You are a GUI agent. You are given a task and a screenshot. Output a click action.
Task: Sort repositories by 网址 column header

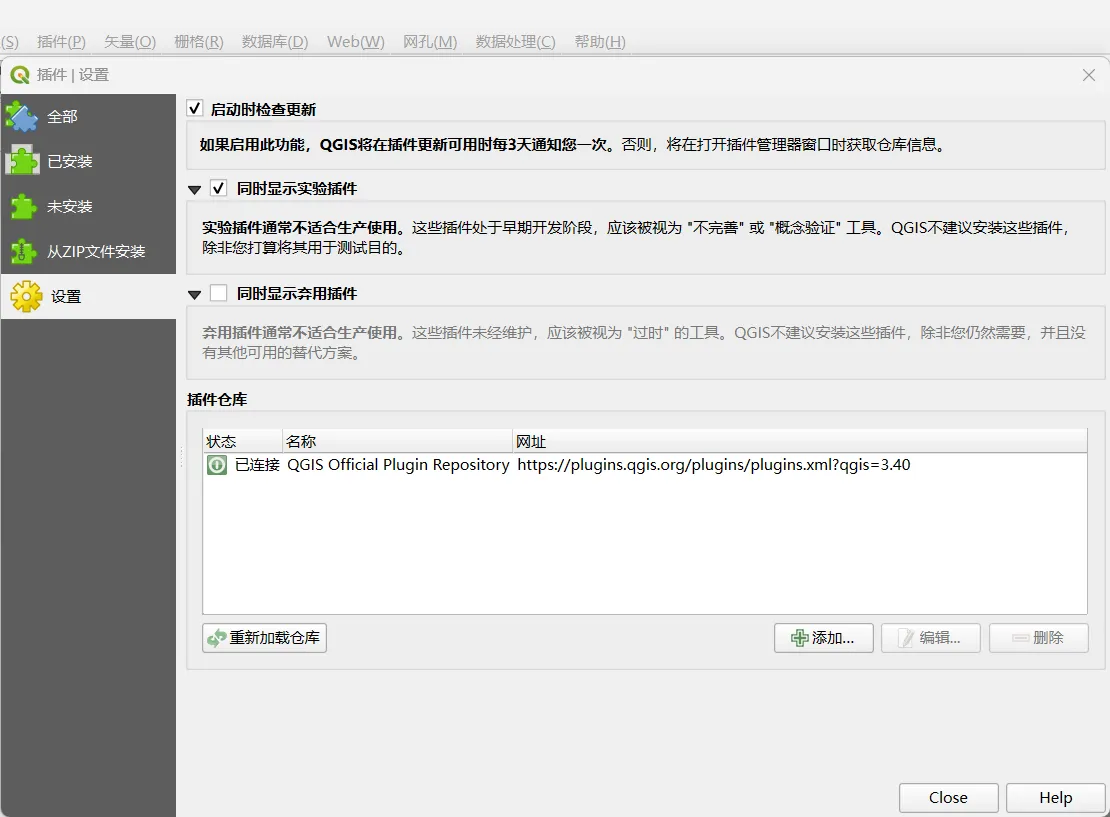pos(800,441)
